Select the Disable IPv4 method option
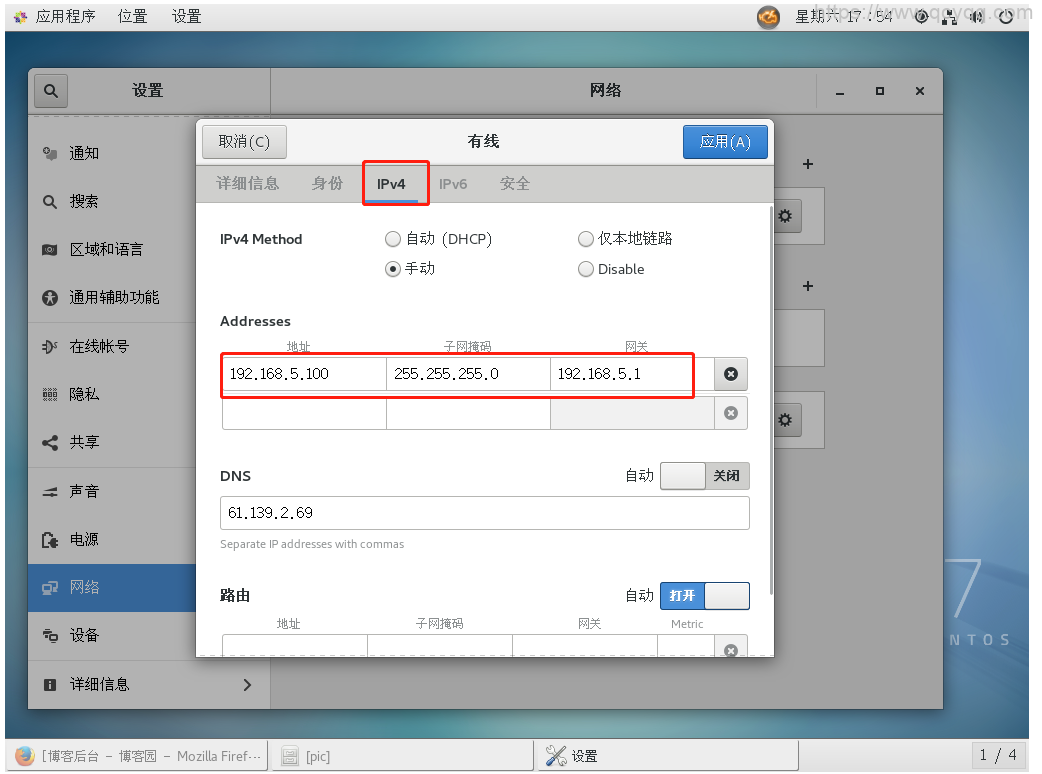The height and width of the screenshot is (774, 1042). tap(586, 269)
